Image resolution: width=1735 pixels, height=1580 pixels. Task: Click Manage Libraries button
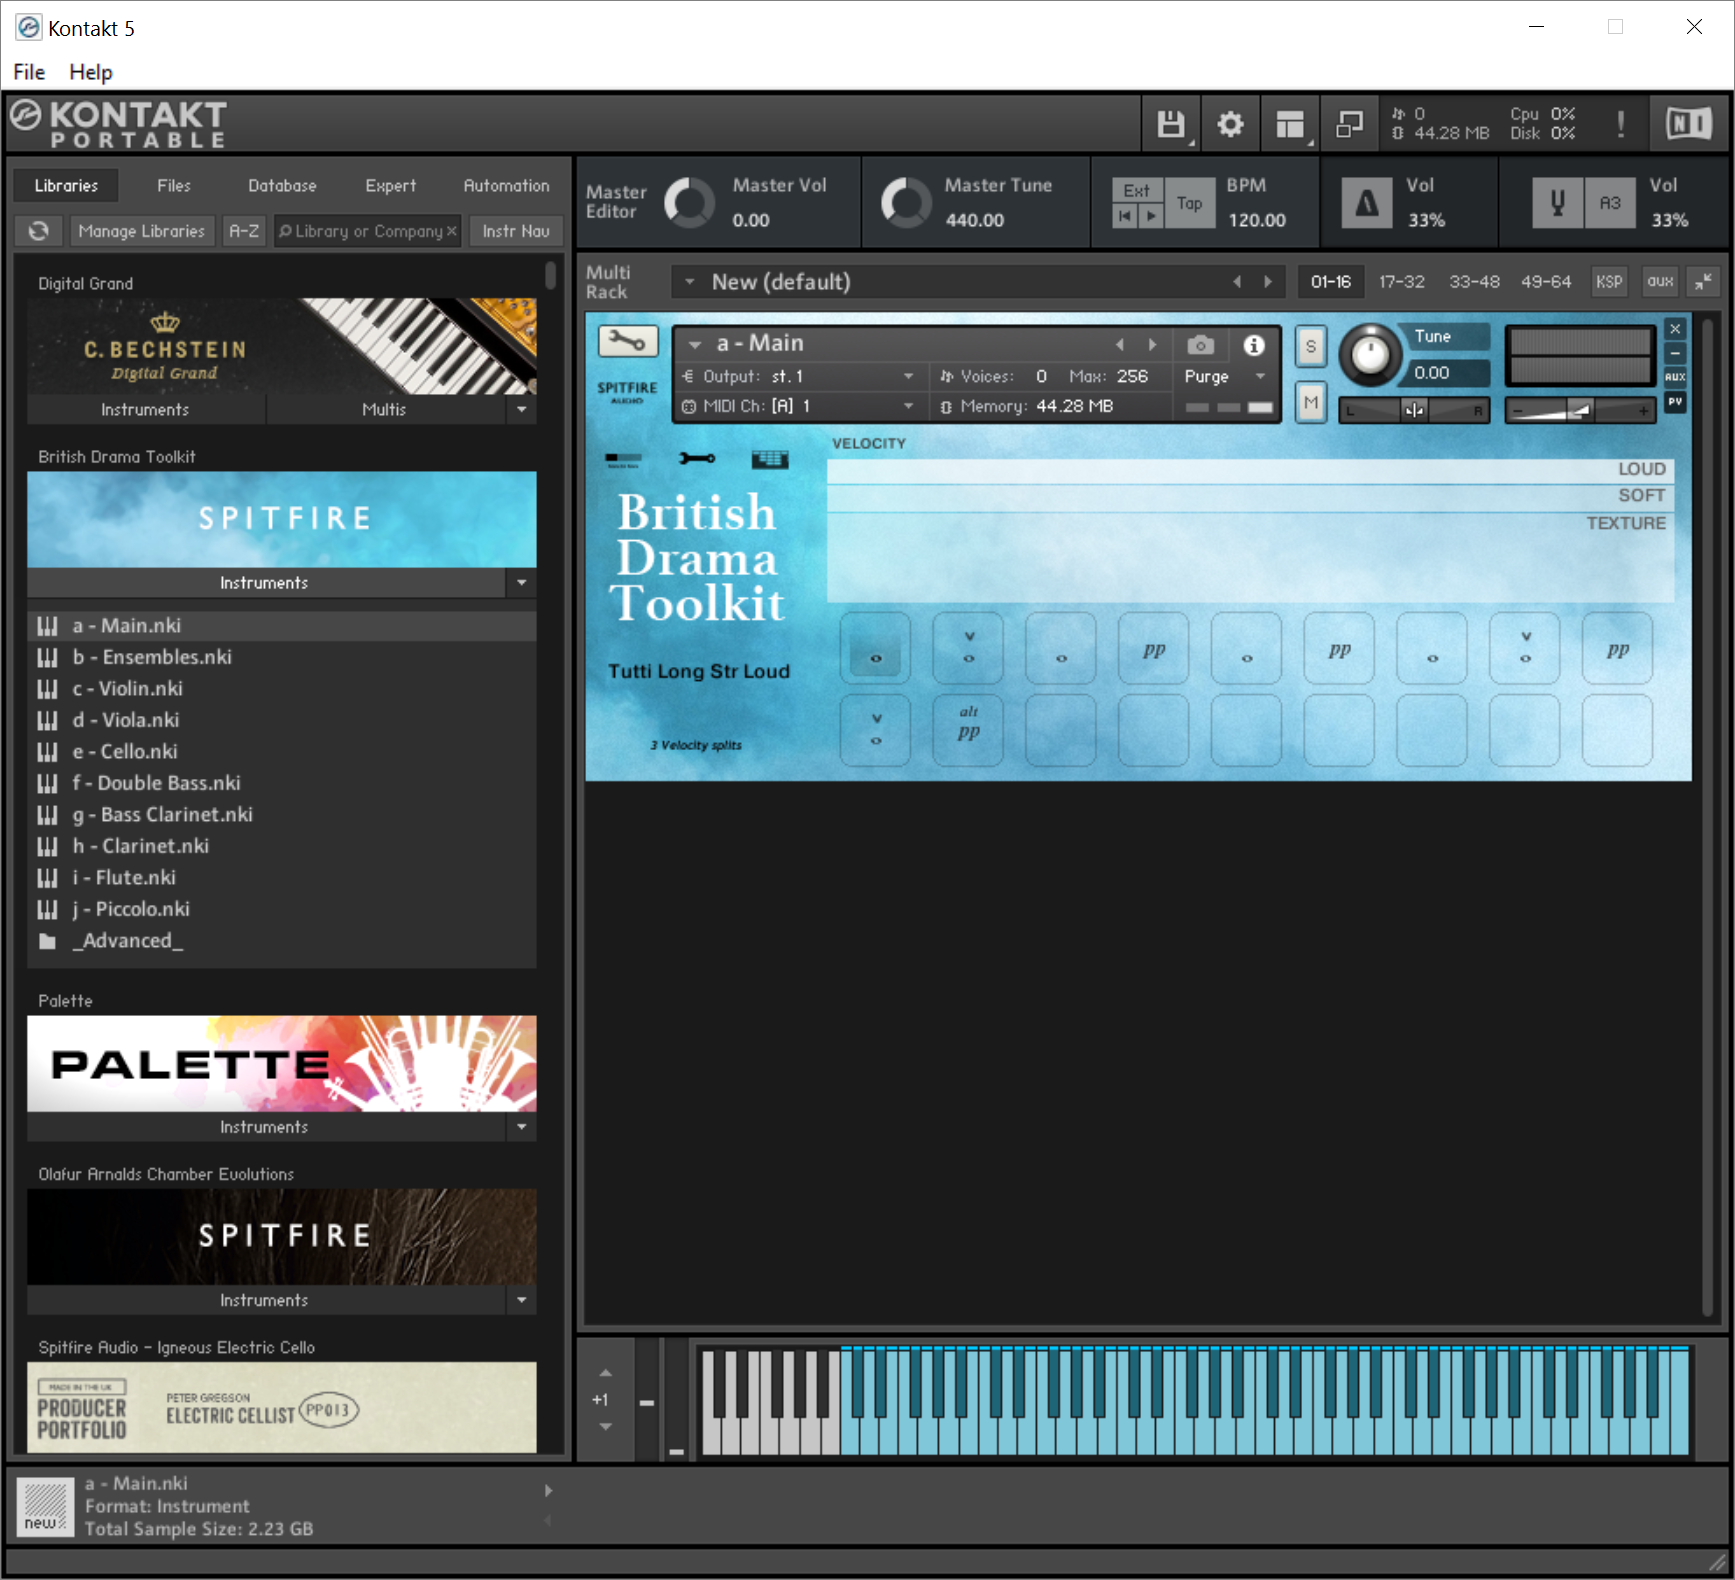[x=141, y=231]
